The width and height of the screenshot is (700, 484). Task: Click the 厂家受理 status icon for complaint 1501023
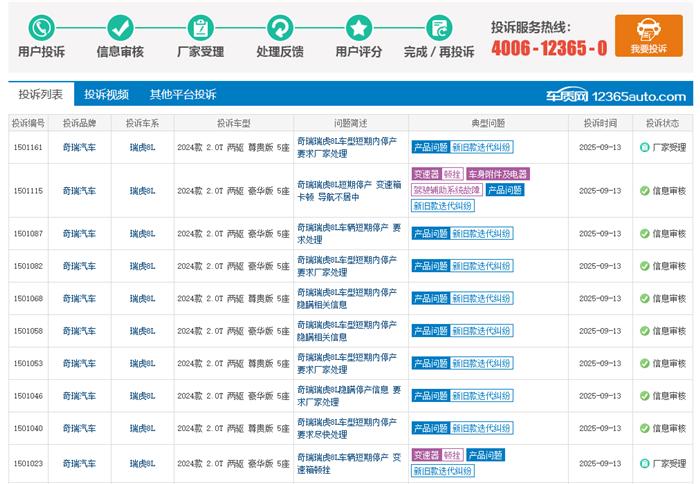tap(645, 464)
